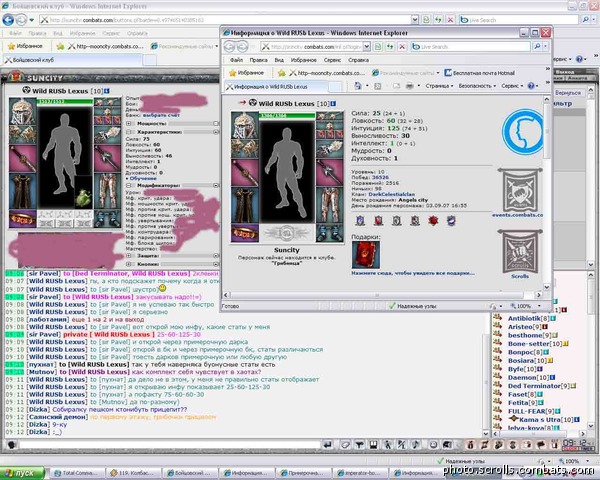
Task: Click the send message arrow beside chat input
Action: pos(328,444)
